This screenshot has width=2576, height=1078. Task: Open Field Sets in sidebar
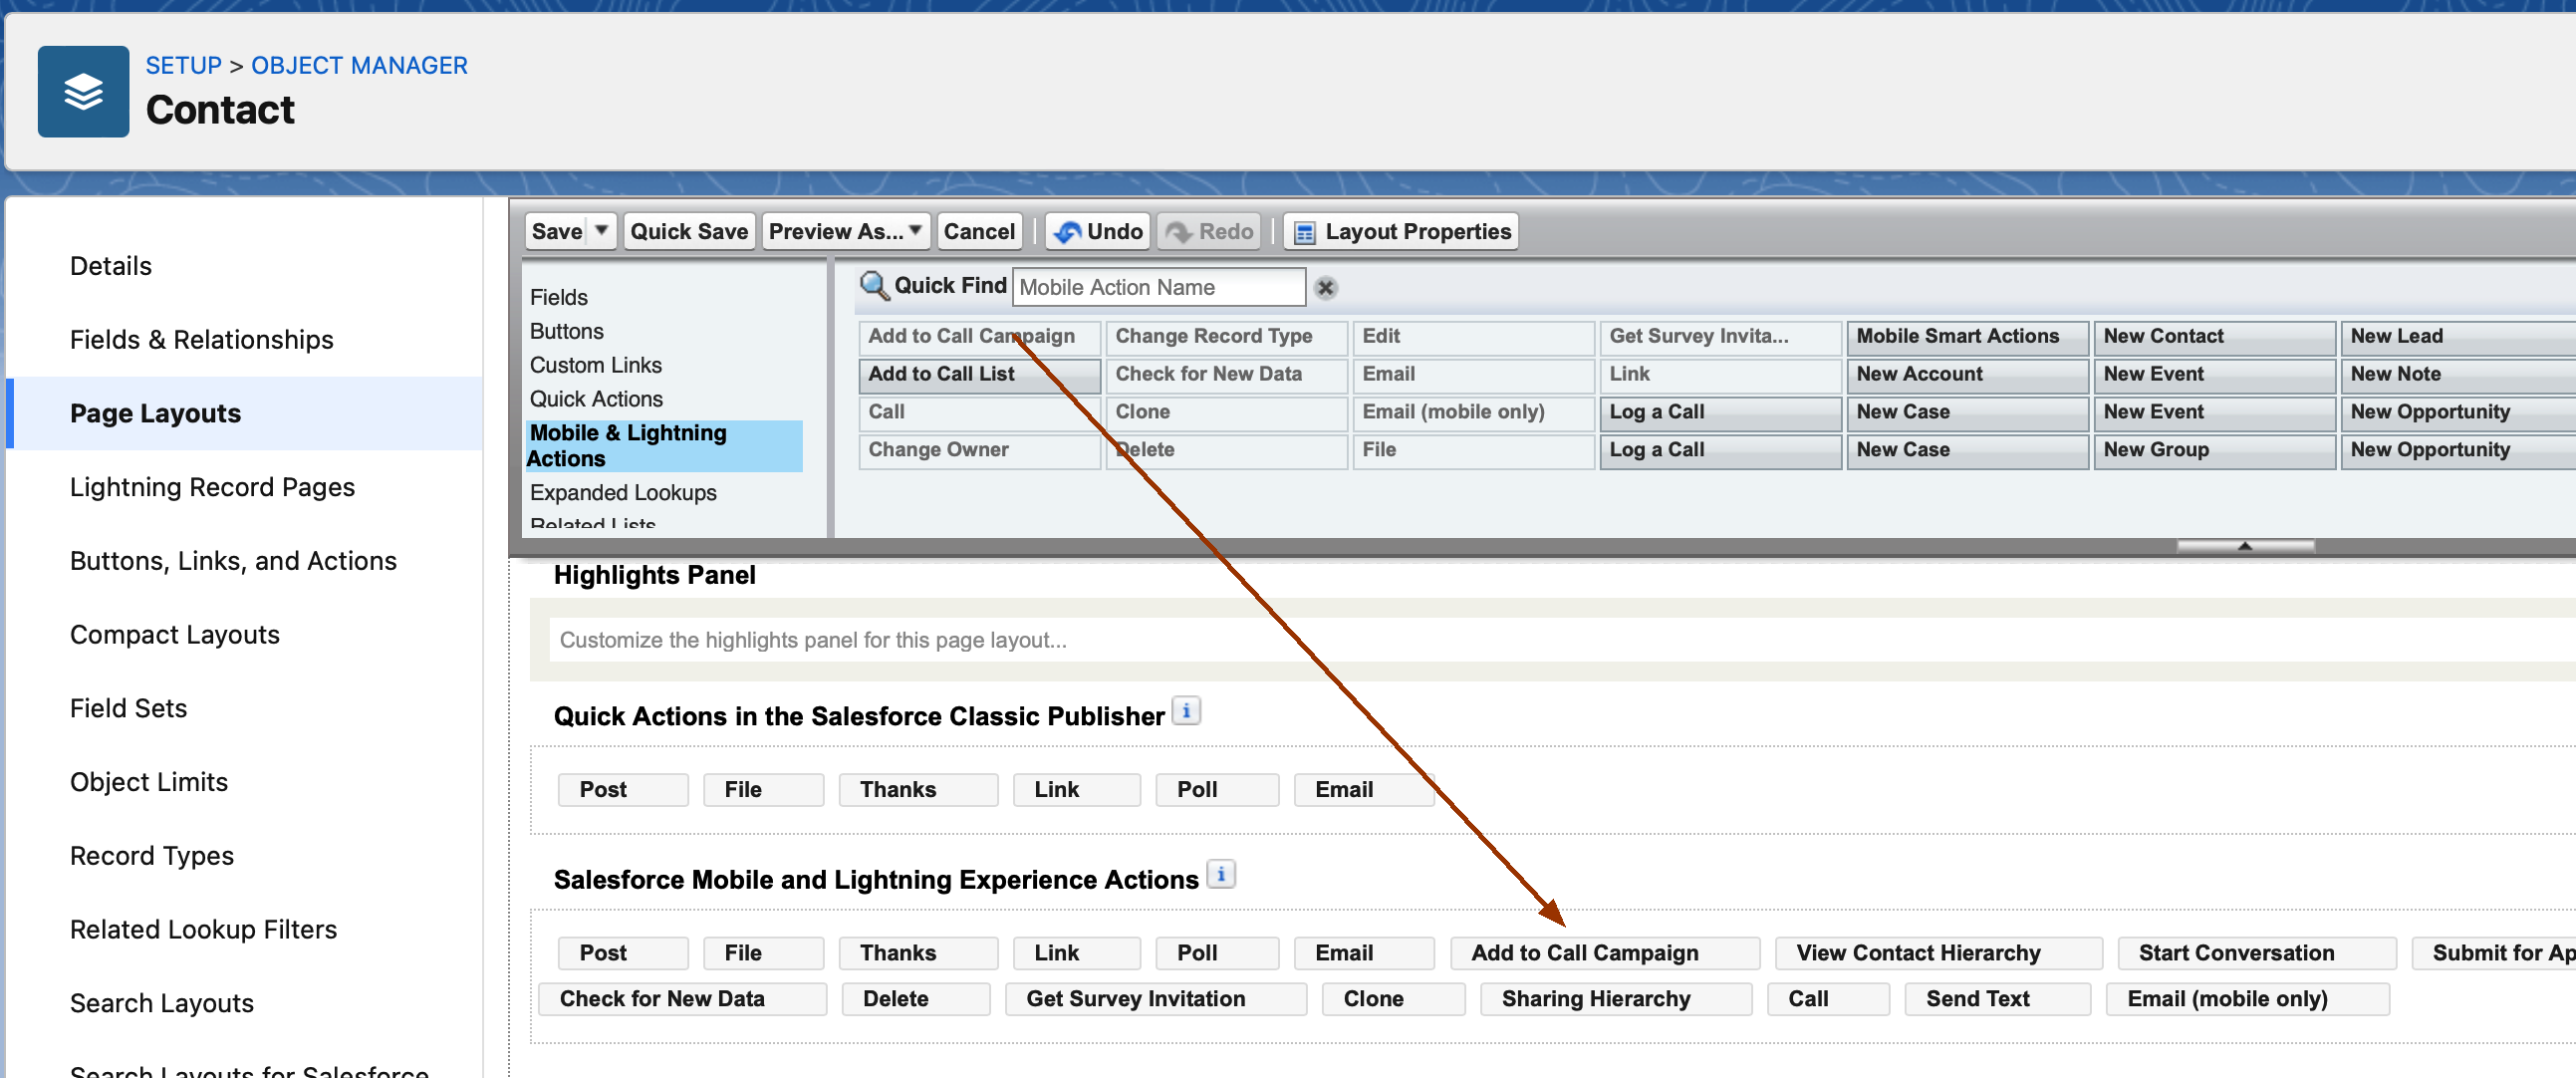129,708
